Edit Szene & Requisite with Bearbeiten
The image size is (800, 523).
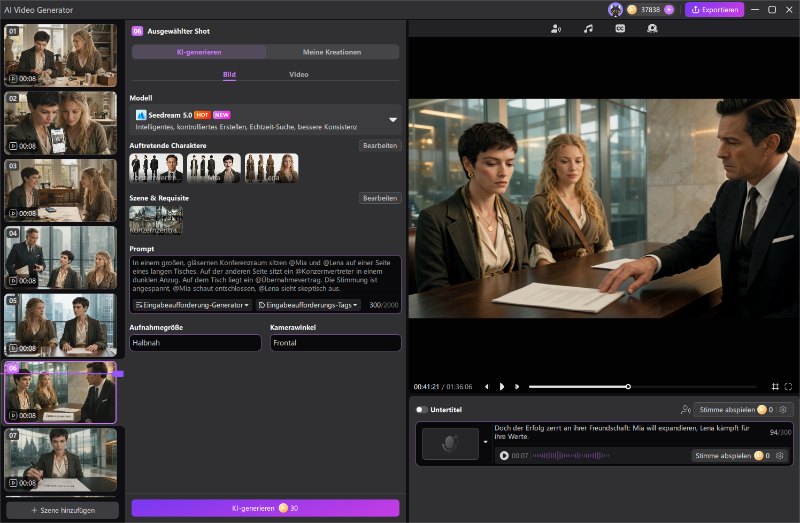coord(380,198)
